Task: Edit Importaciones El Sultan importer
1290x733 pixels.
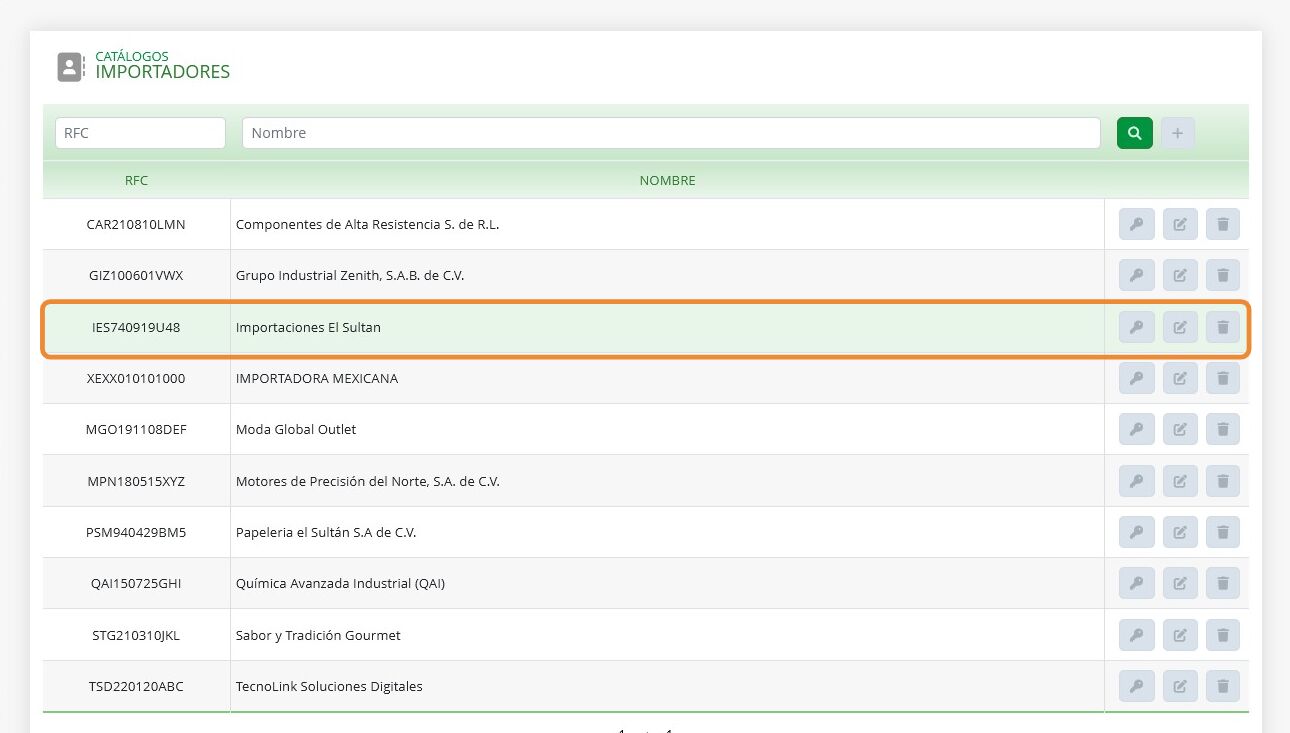Action: click(1180, 327)
